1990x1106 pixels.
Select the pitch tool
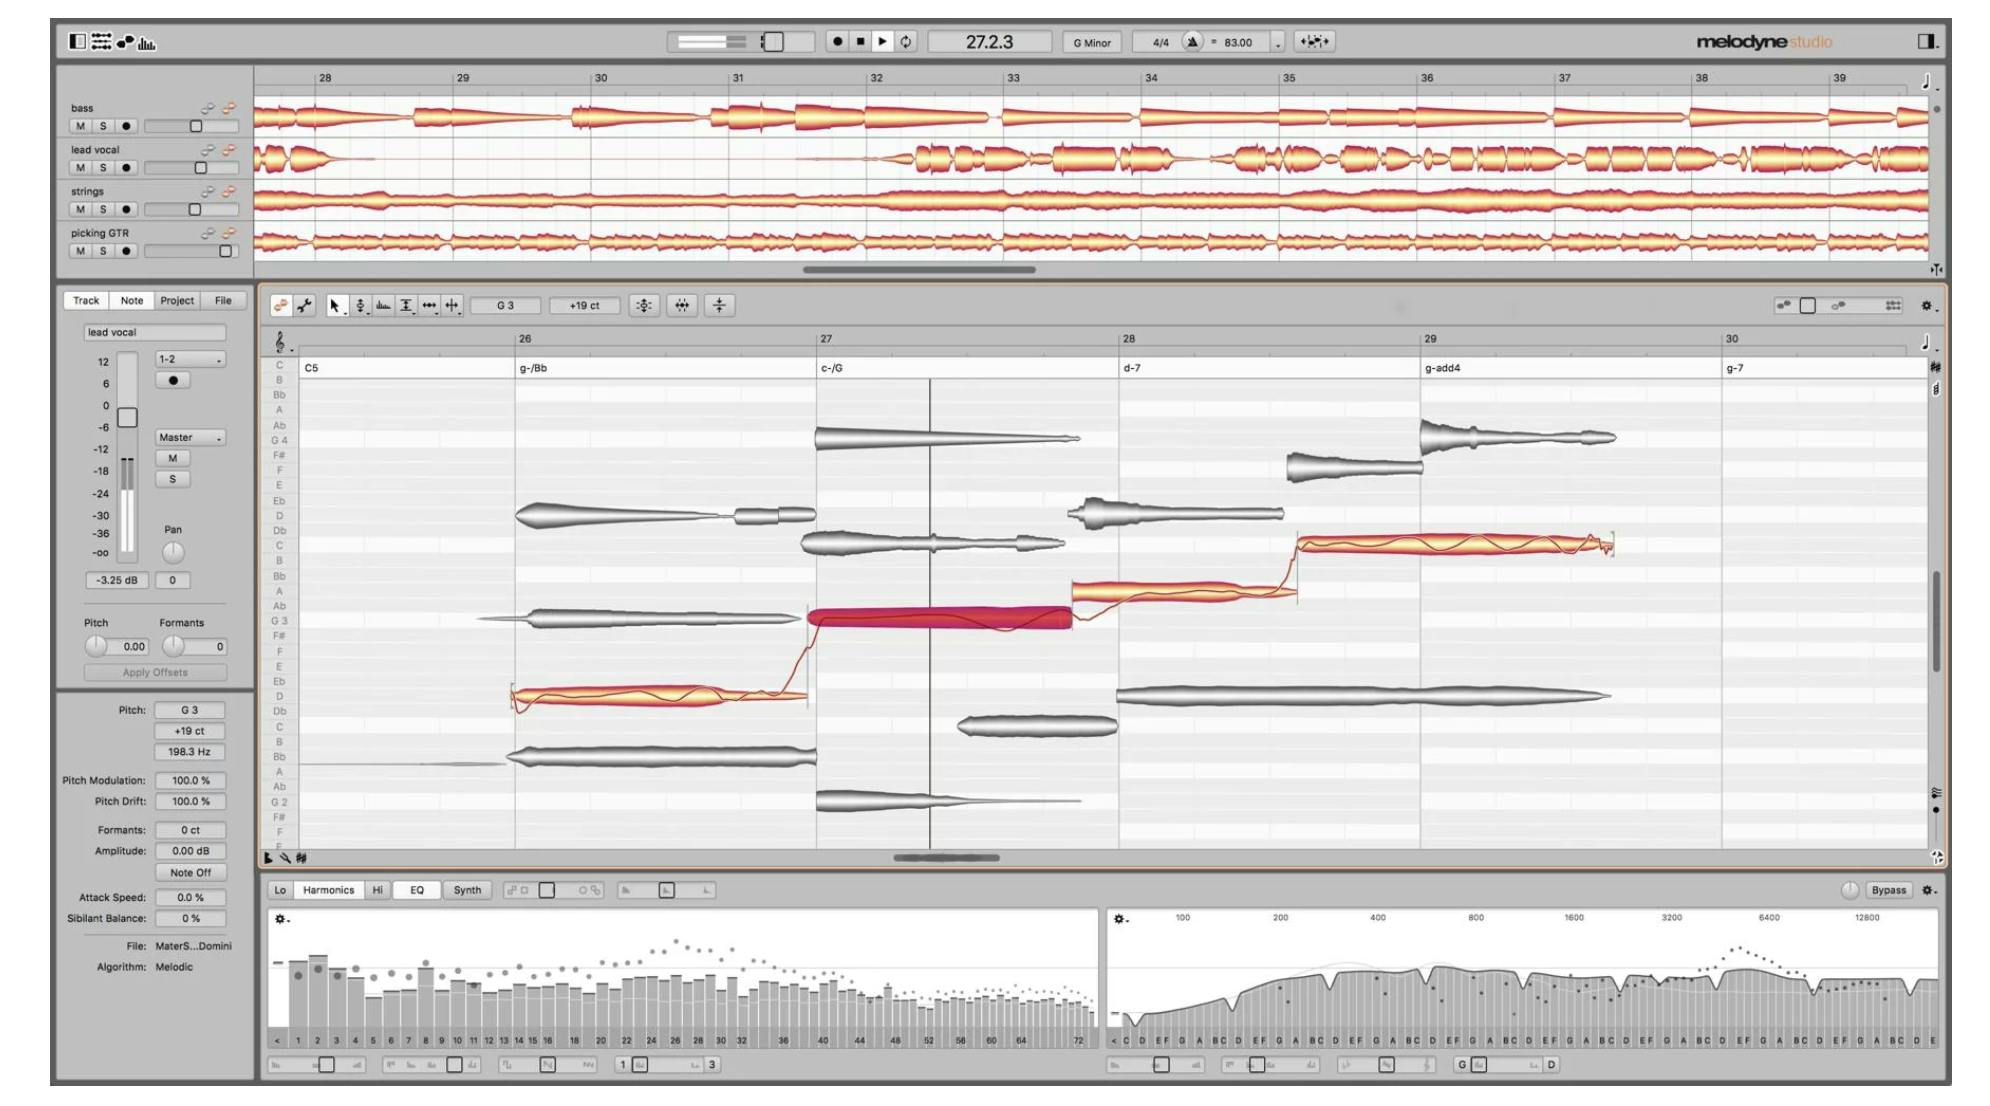pos(360,306)
